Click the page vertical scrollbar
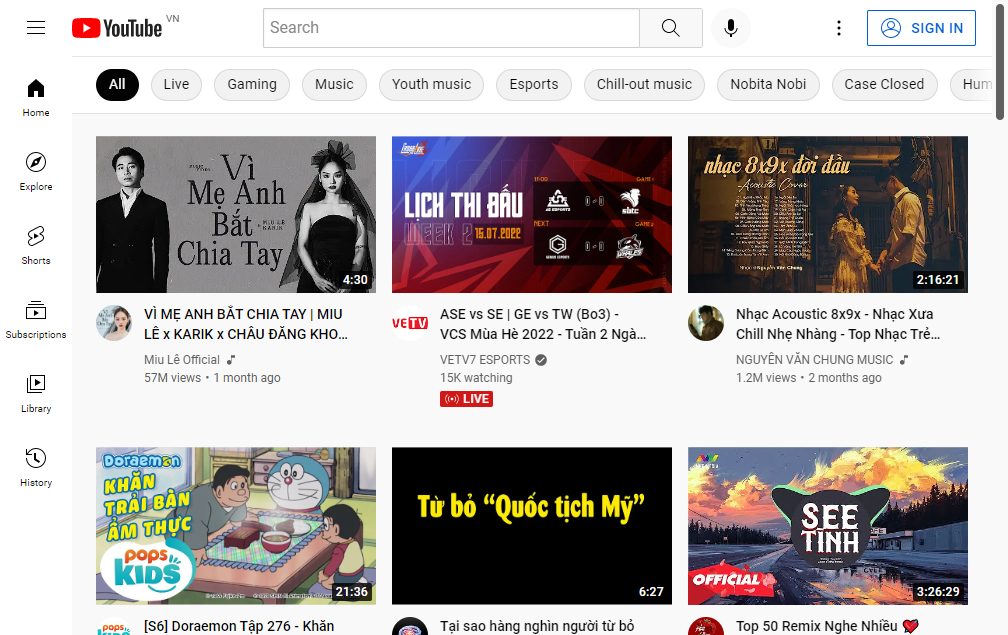 coord(1000,61)
